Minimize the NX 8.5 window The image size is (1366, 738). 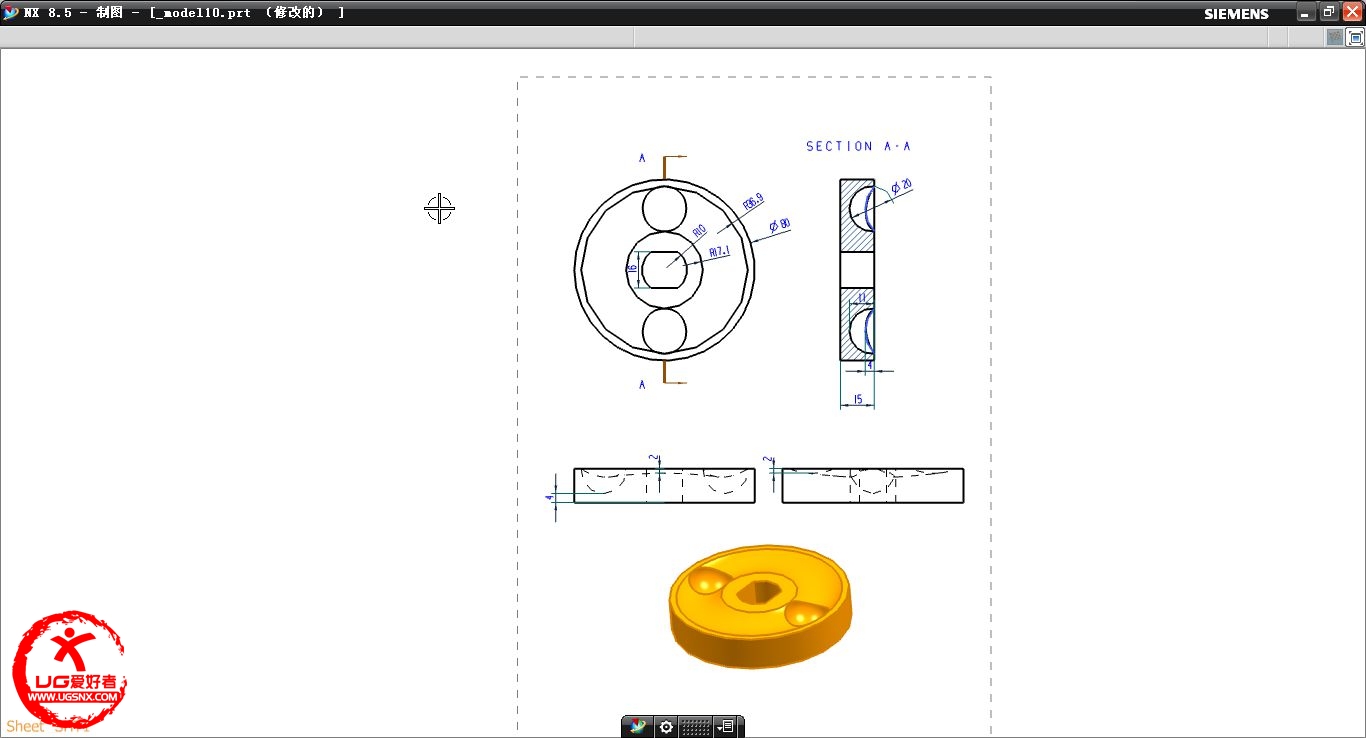click(1306, 12)
